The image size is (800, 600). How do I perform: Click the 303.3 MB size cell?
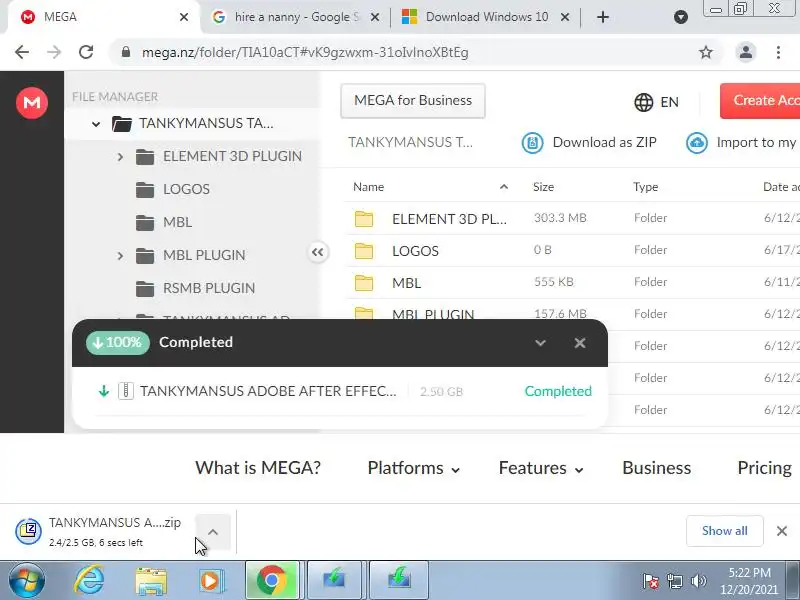pyautogui.click(x=560, y=218)
